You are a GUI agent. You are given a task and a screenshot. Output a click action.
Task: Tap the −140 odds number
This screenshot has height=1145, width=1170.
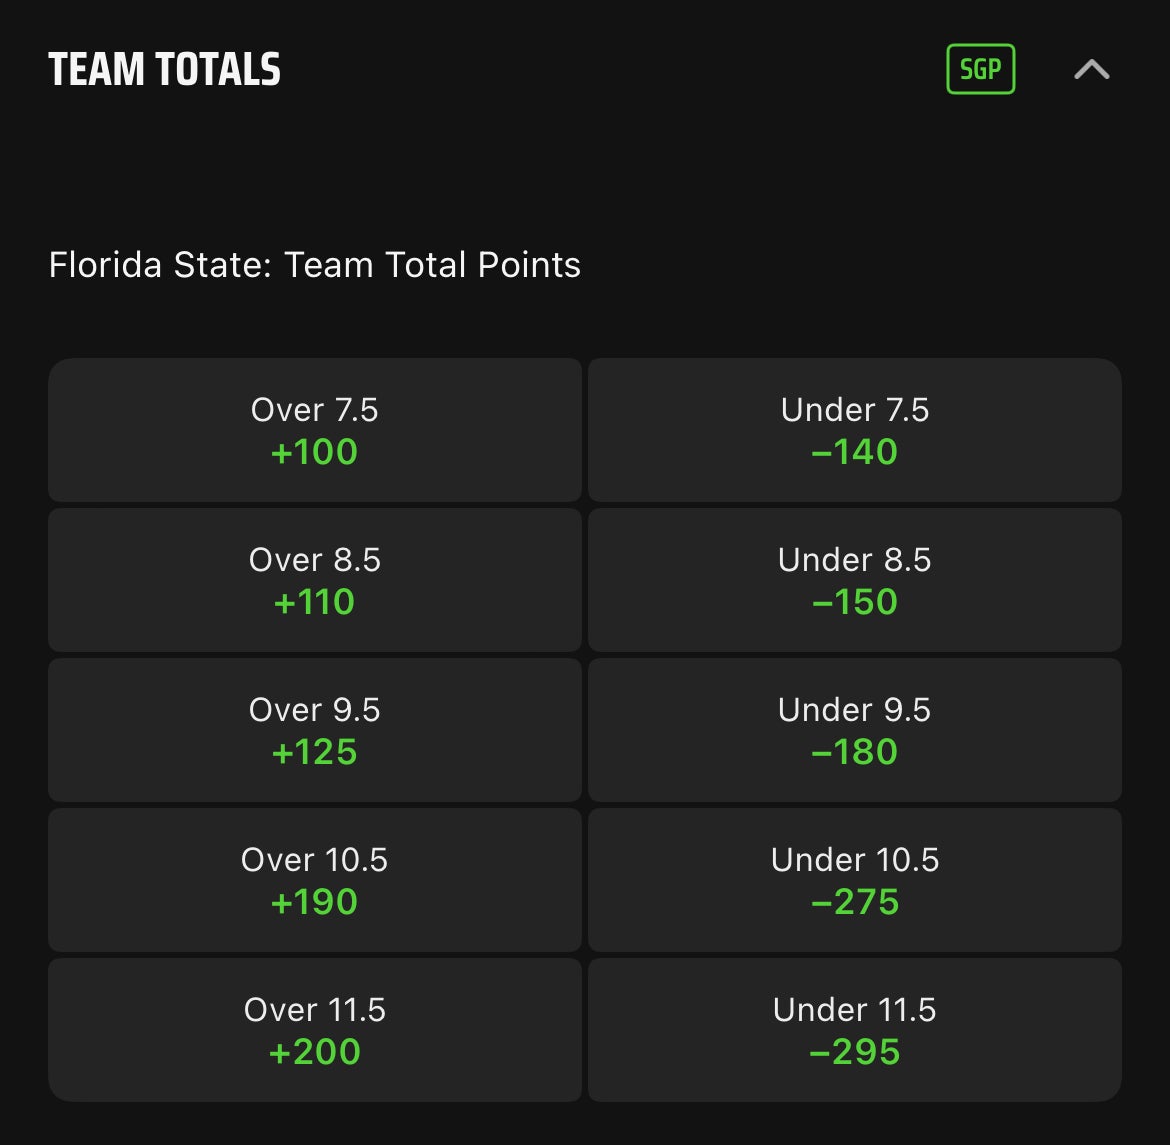coord(854,452)
